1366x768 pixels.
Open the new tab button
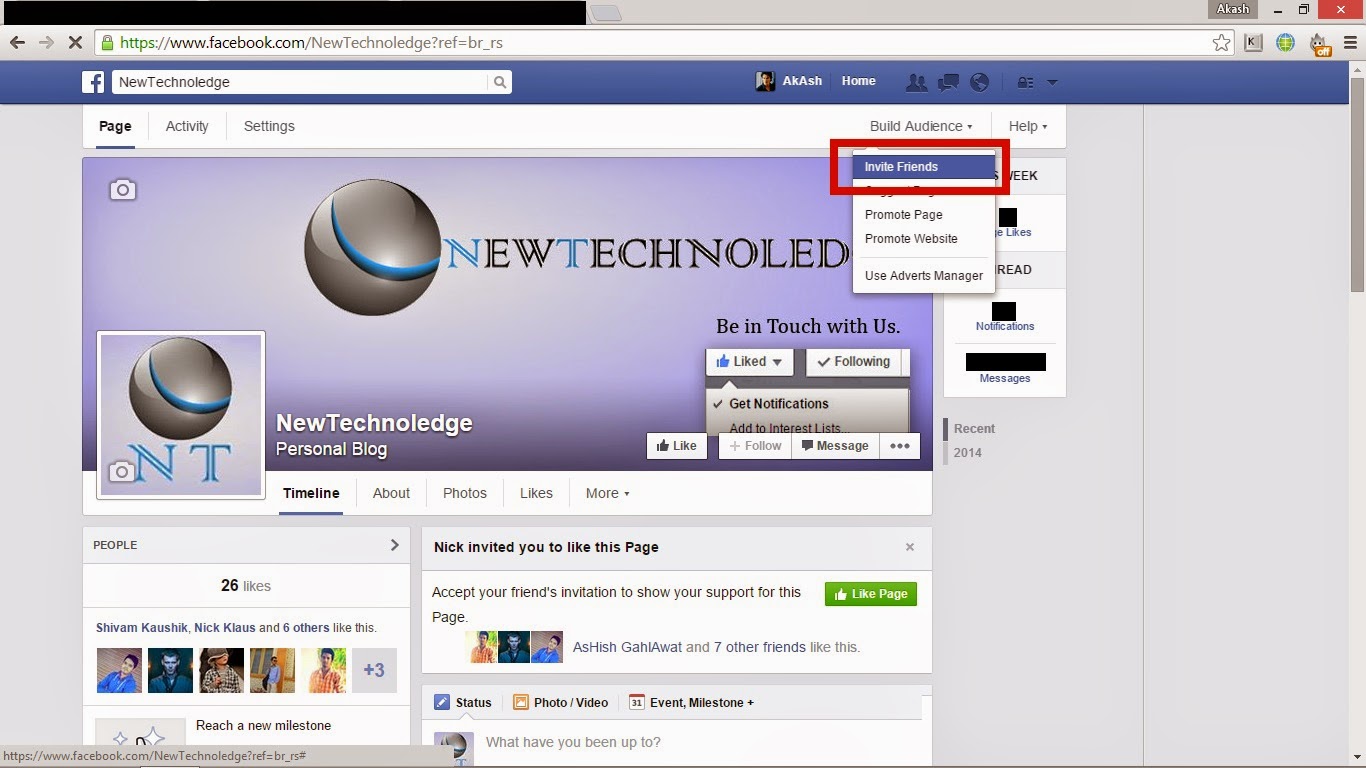(606, 13)
